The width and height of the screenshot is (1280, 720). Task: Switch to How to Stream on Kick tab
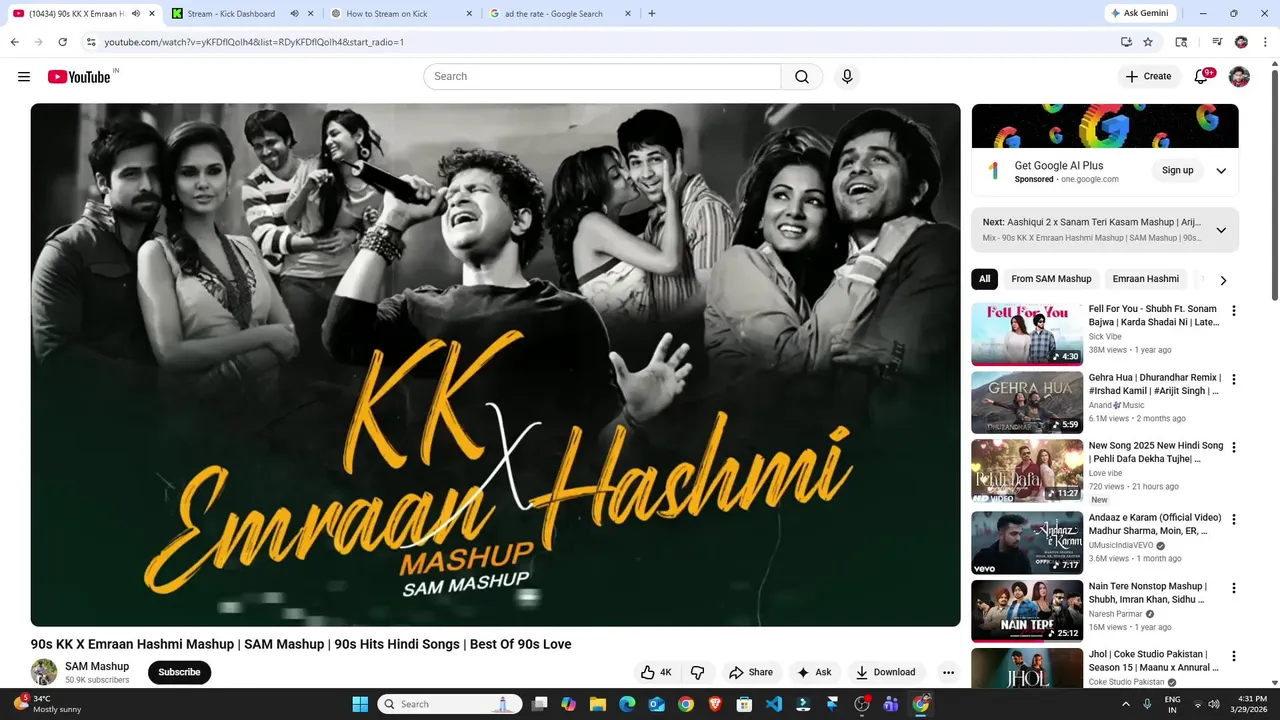(x=402, y=14)
